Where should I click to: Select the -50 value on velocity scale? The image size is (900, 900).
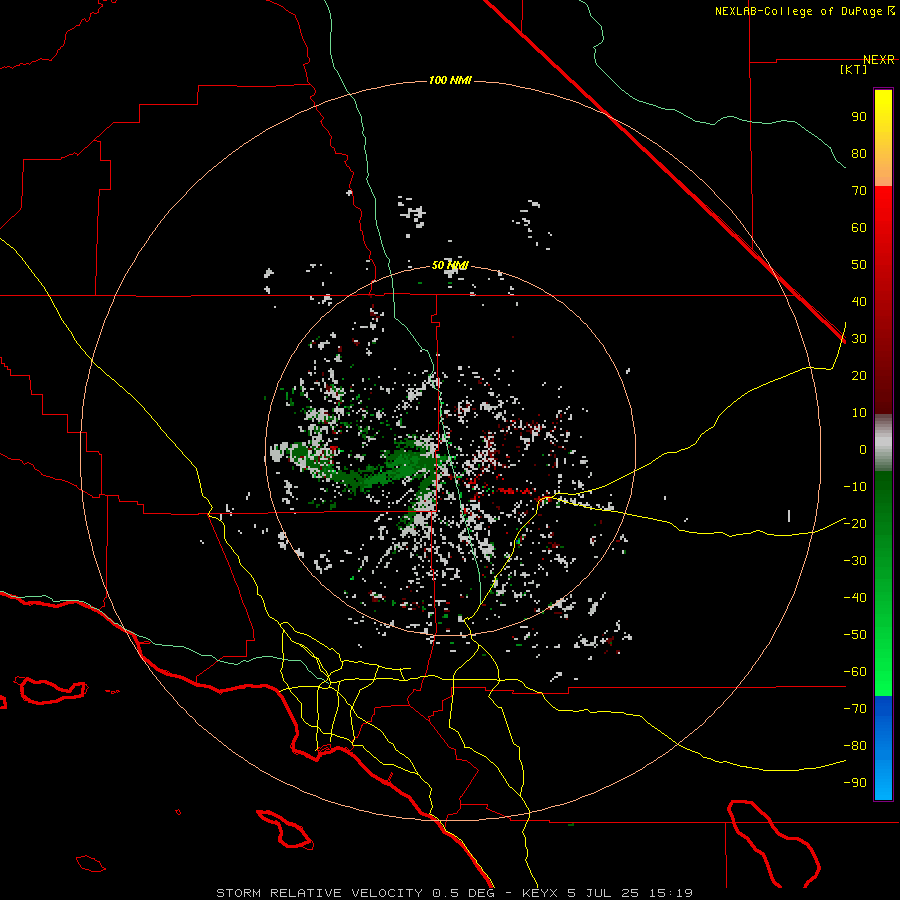tap(855, 635)
